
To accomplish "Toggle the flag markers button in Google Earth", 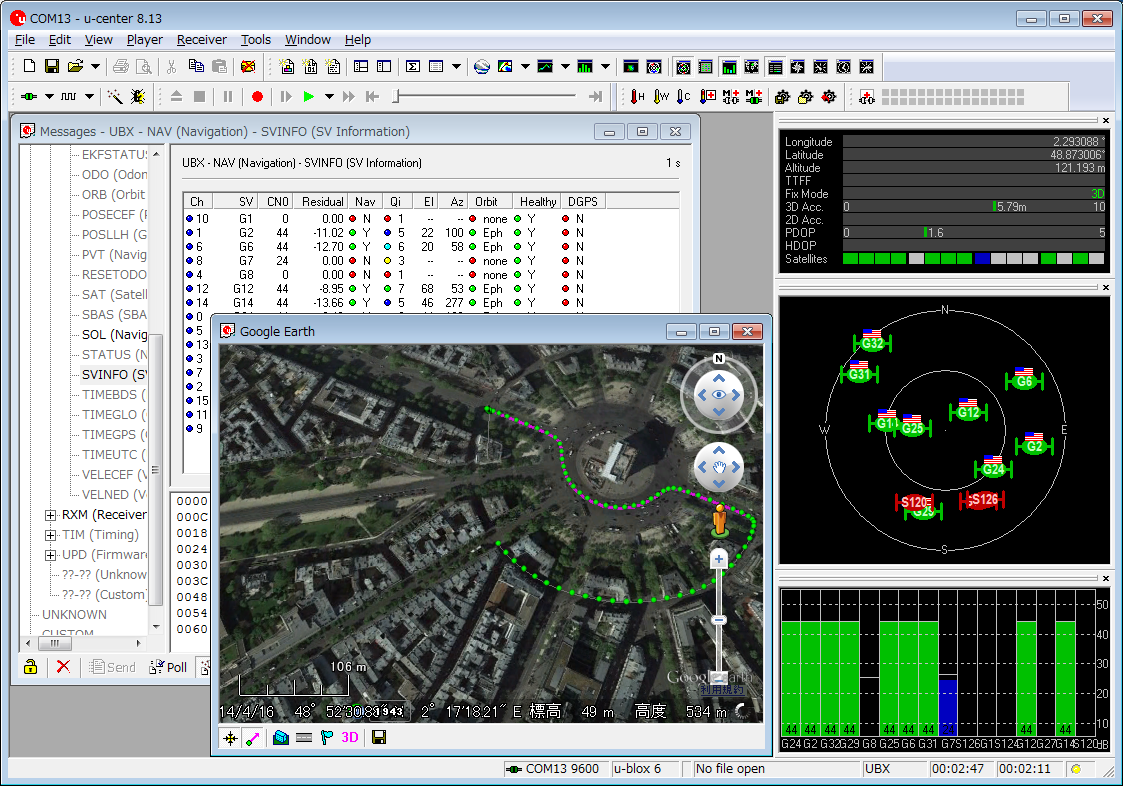I will (326, 738).
